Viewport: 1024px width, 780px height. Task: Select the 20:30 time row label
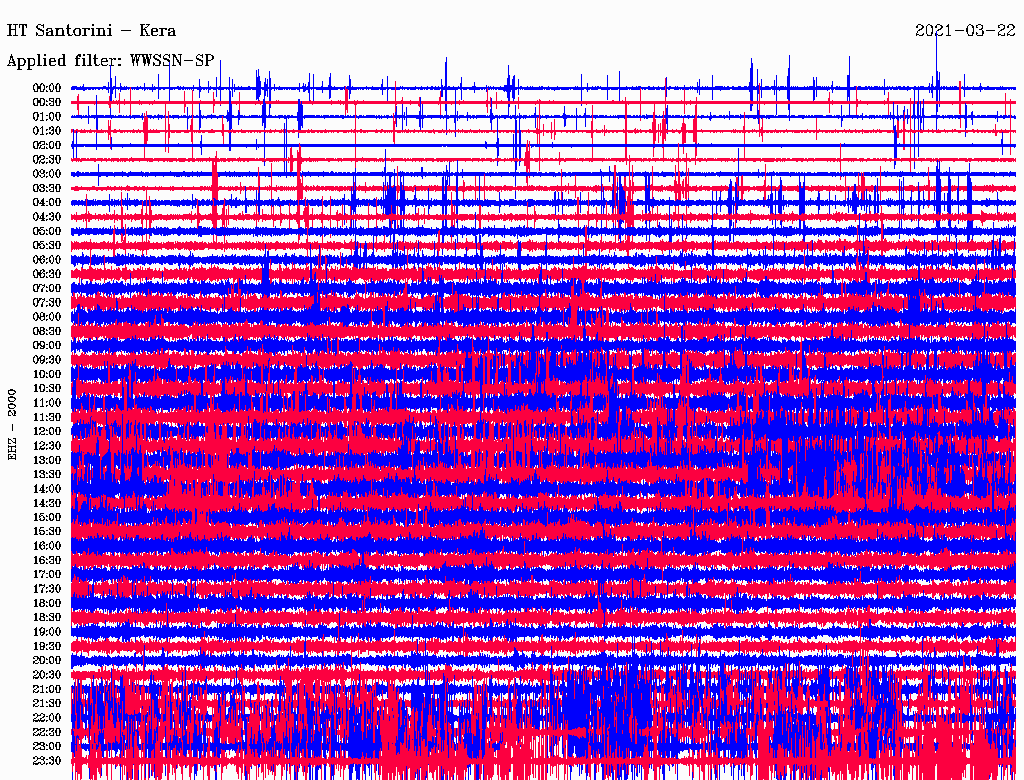coord(47,675)
